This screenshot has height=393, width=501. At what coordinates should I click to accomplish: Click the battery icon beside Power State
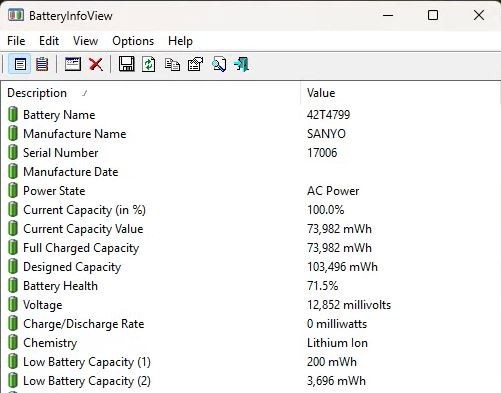[13, 190]
